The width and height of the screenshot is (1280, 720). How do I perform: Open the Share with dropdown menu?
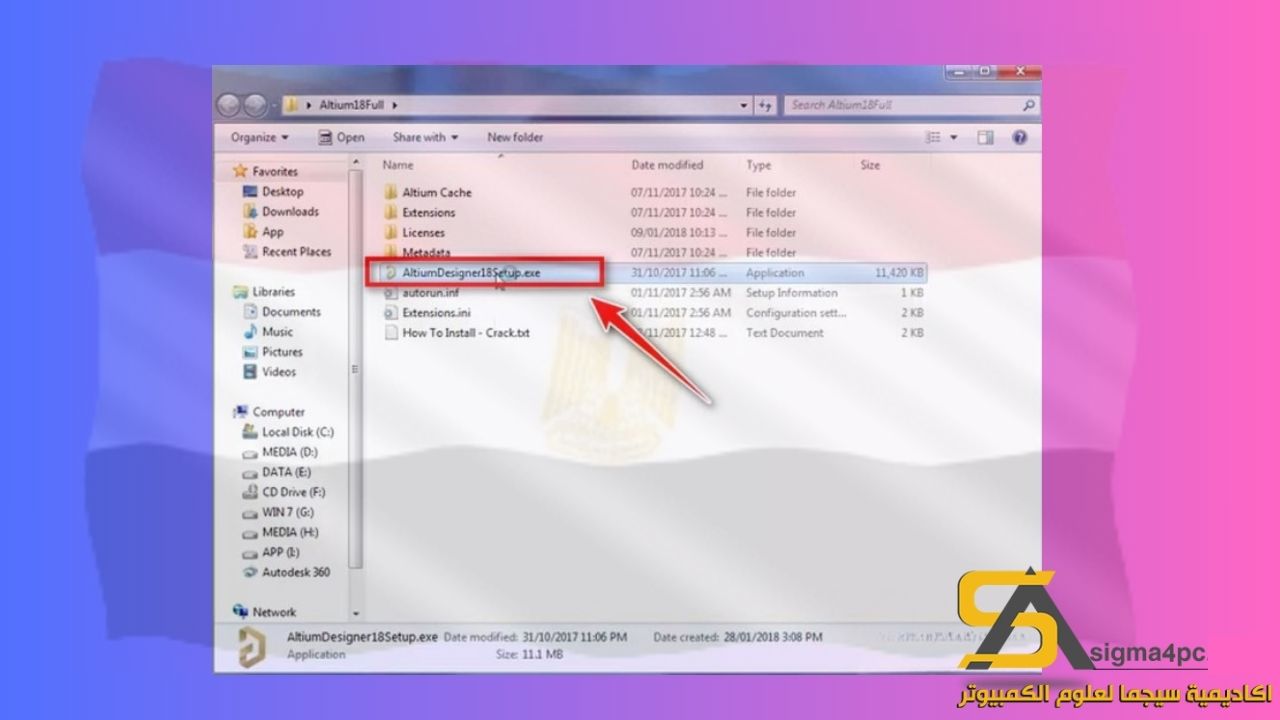[425, 137]
